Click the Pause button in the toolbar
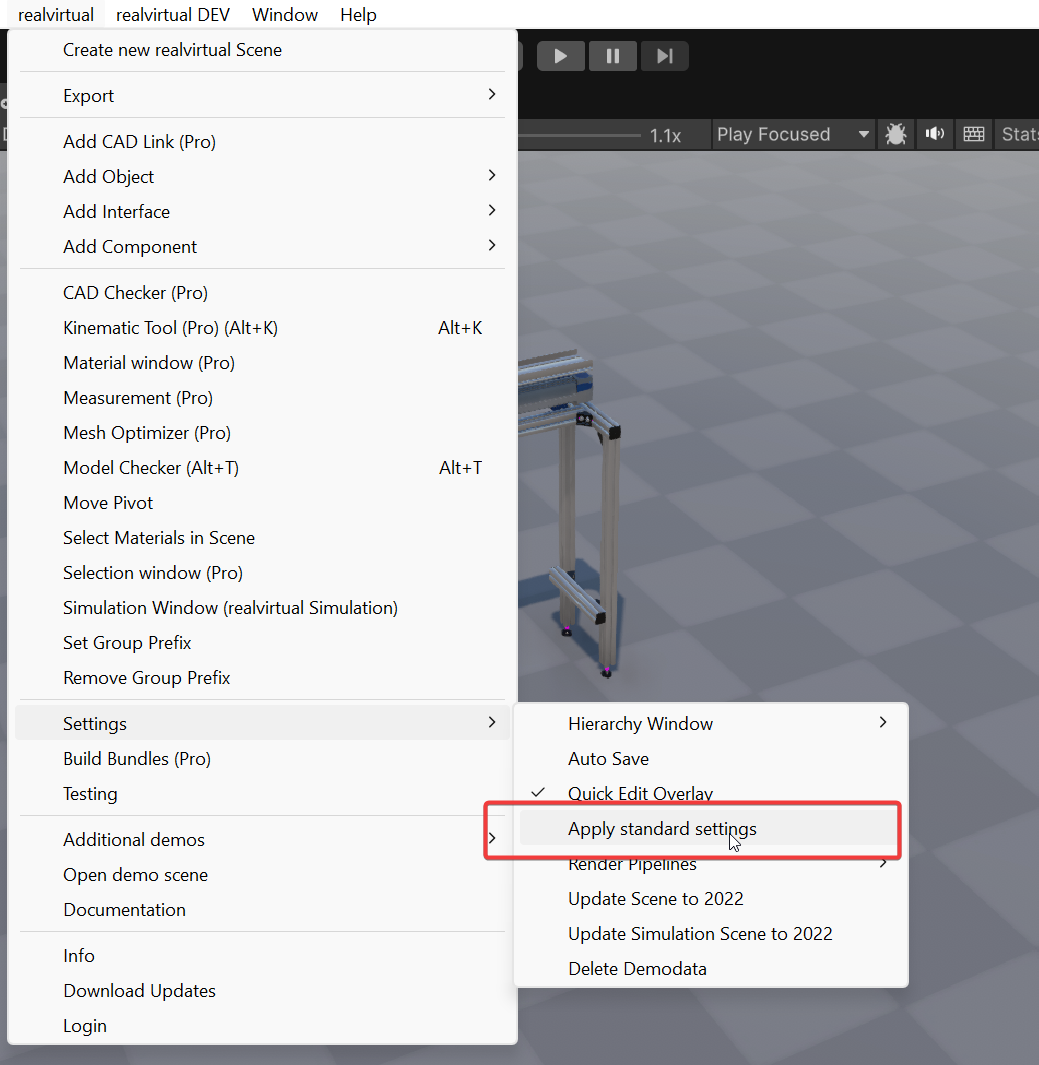This screenshot has height=1065, width=1039. (613, 56)
